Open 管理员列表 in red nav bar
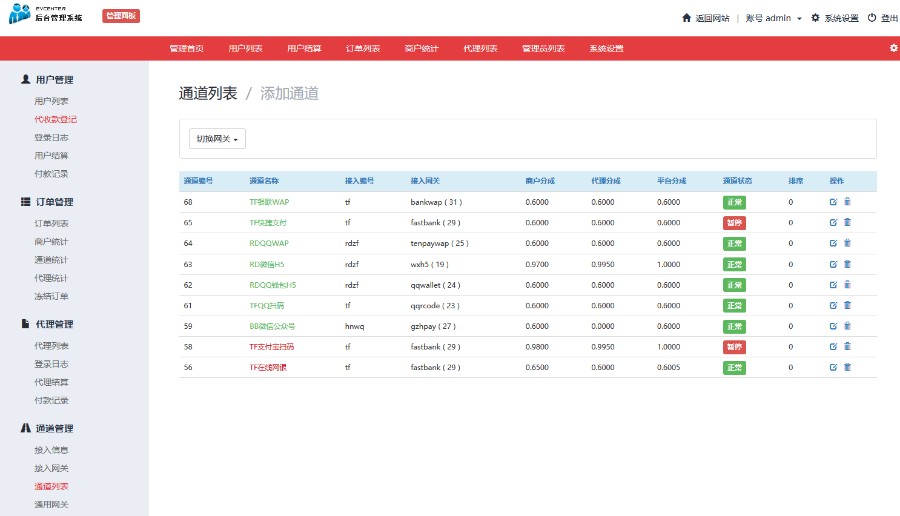 (x=543, y=48)
